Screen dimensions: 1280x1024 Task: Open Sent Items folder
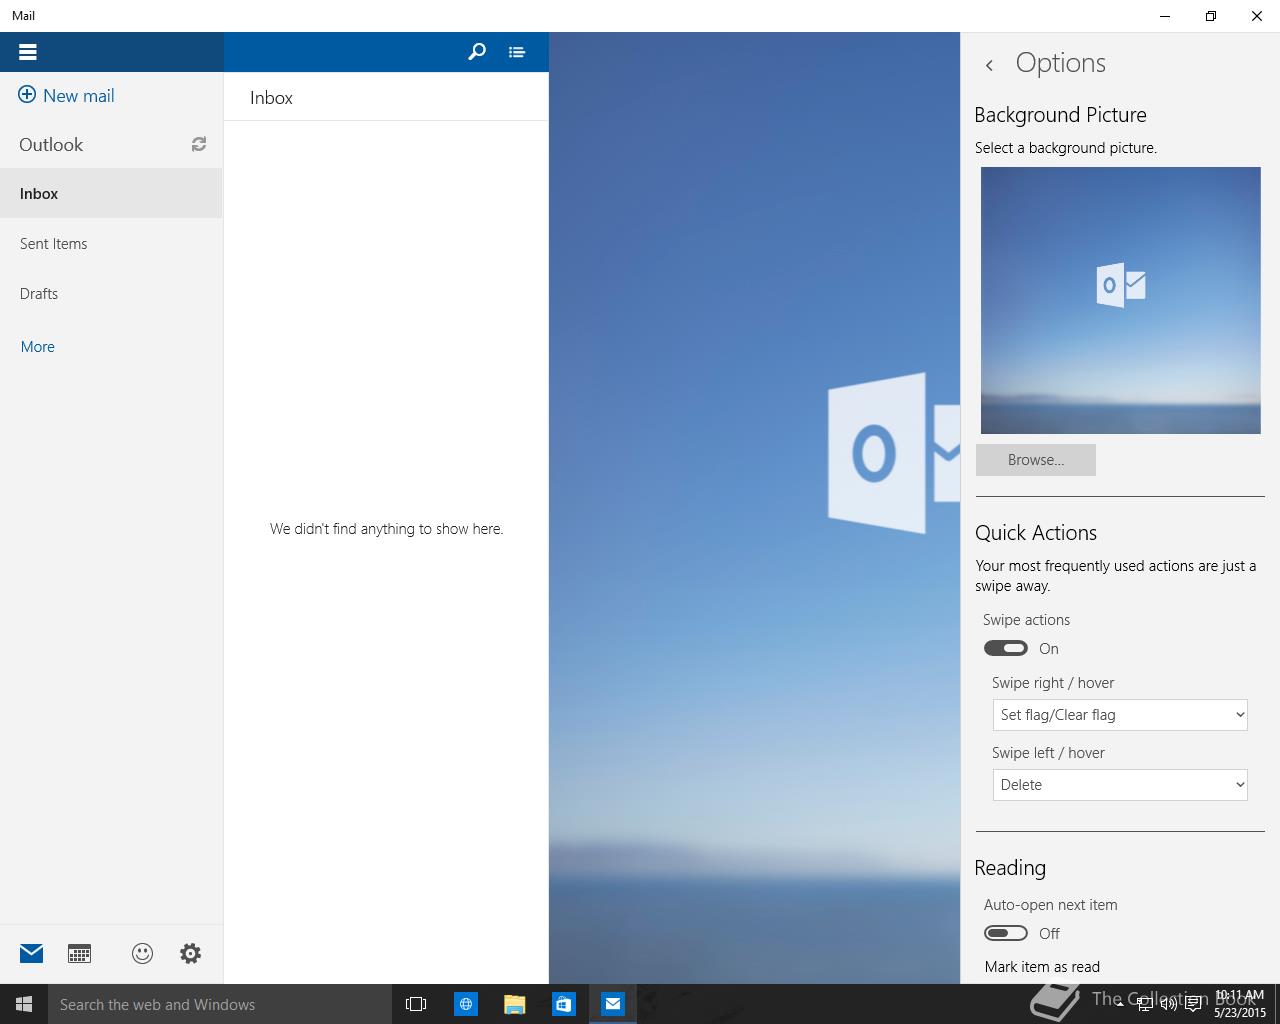point(111,244)
